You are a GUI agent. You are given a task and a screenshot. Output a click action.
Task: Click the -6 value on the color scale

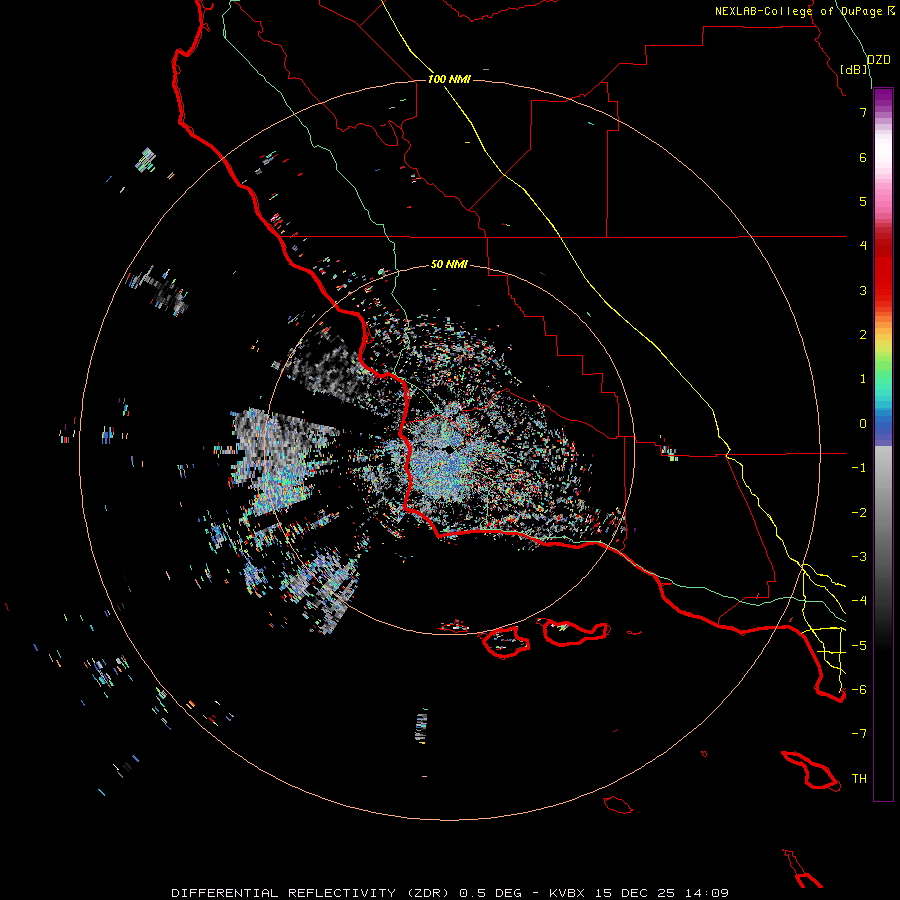859,690
